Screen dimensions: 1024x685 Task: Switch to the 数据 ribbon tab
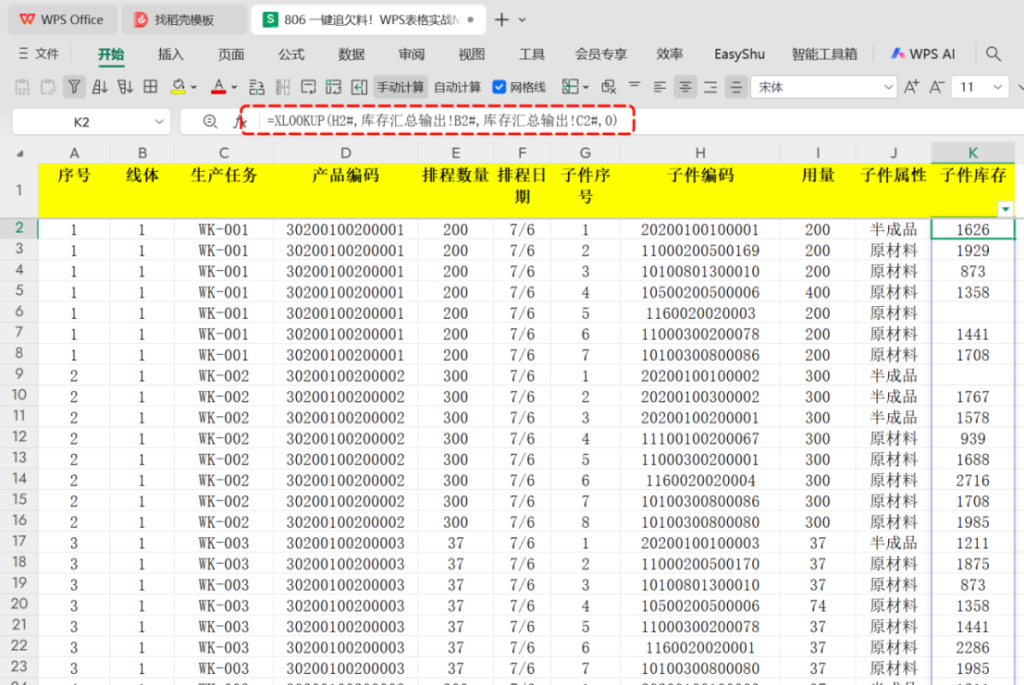pos(351,54)
